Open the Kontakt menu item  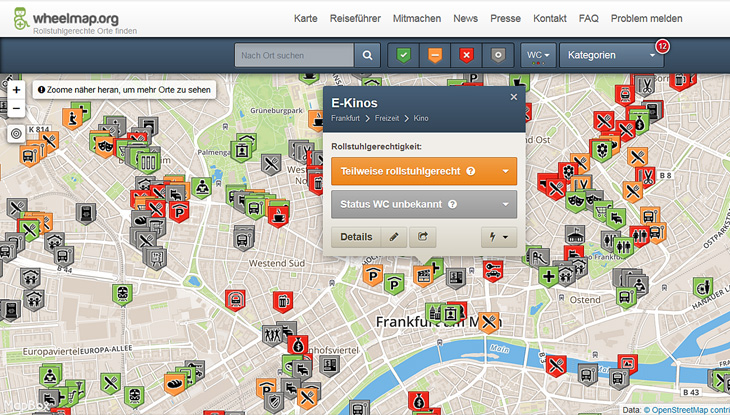point(550,19)
